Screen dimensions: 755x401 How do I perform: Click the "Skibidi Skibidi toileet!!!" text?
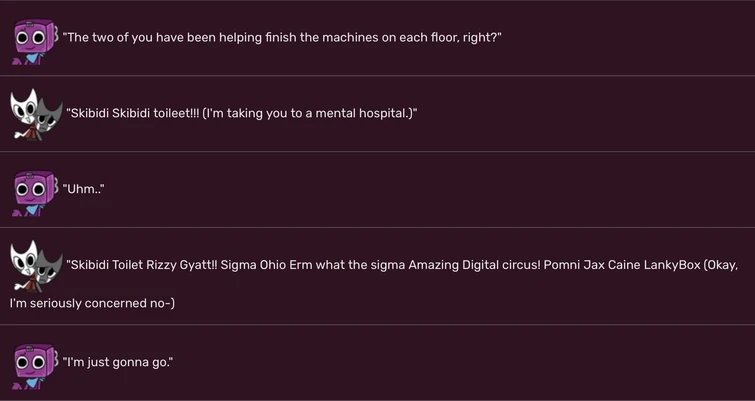133,113
